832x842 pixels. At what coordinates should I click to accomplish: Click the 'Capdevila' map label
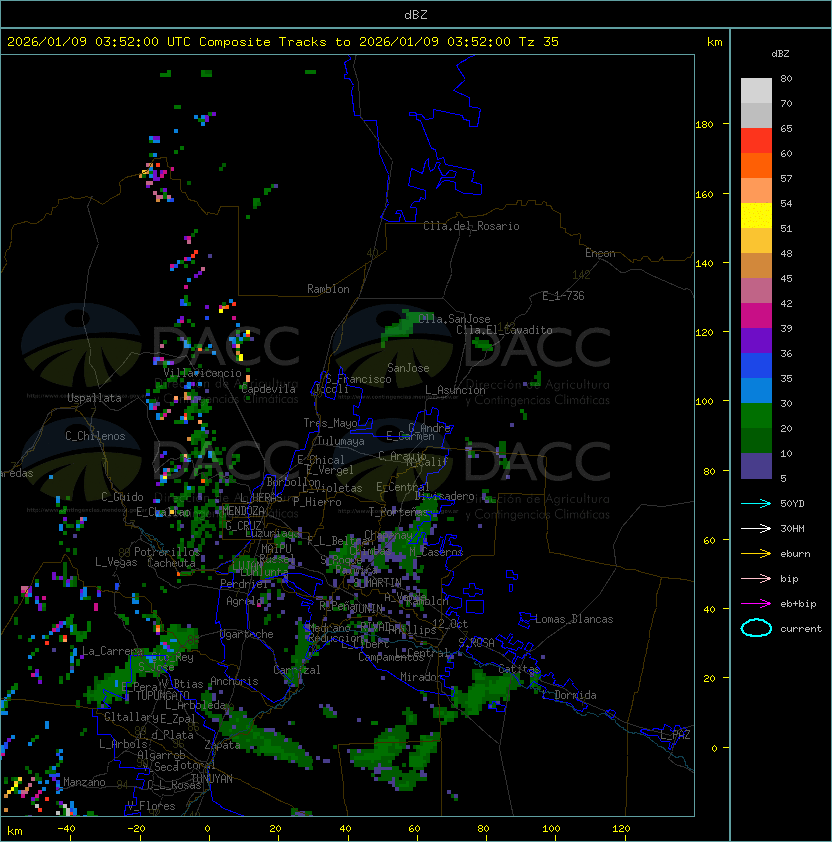268,389
